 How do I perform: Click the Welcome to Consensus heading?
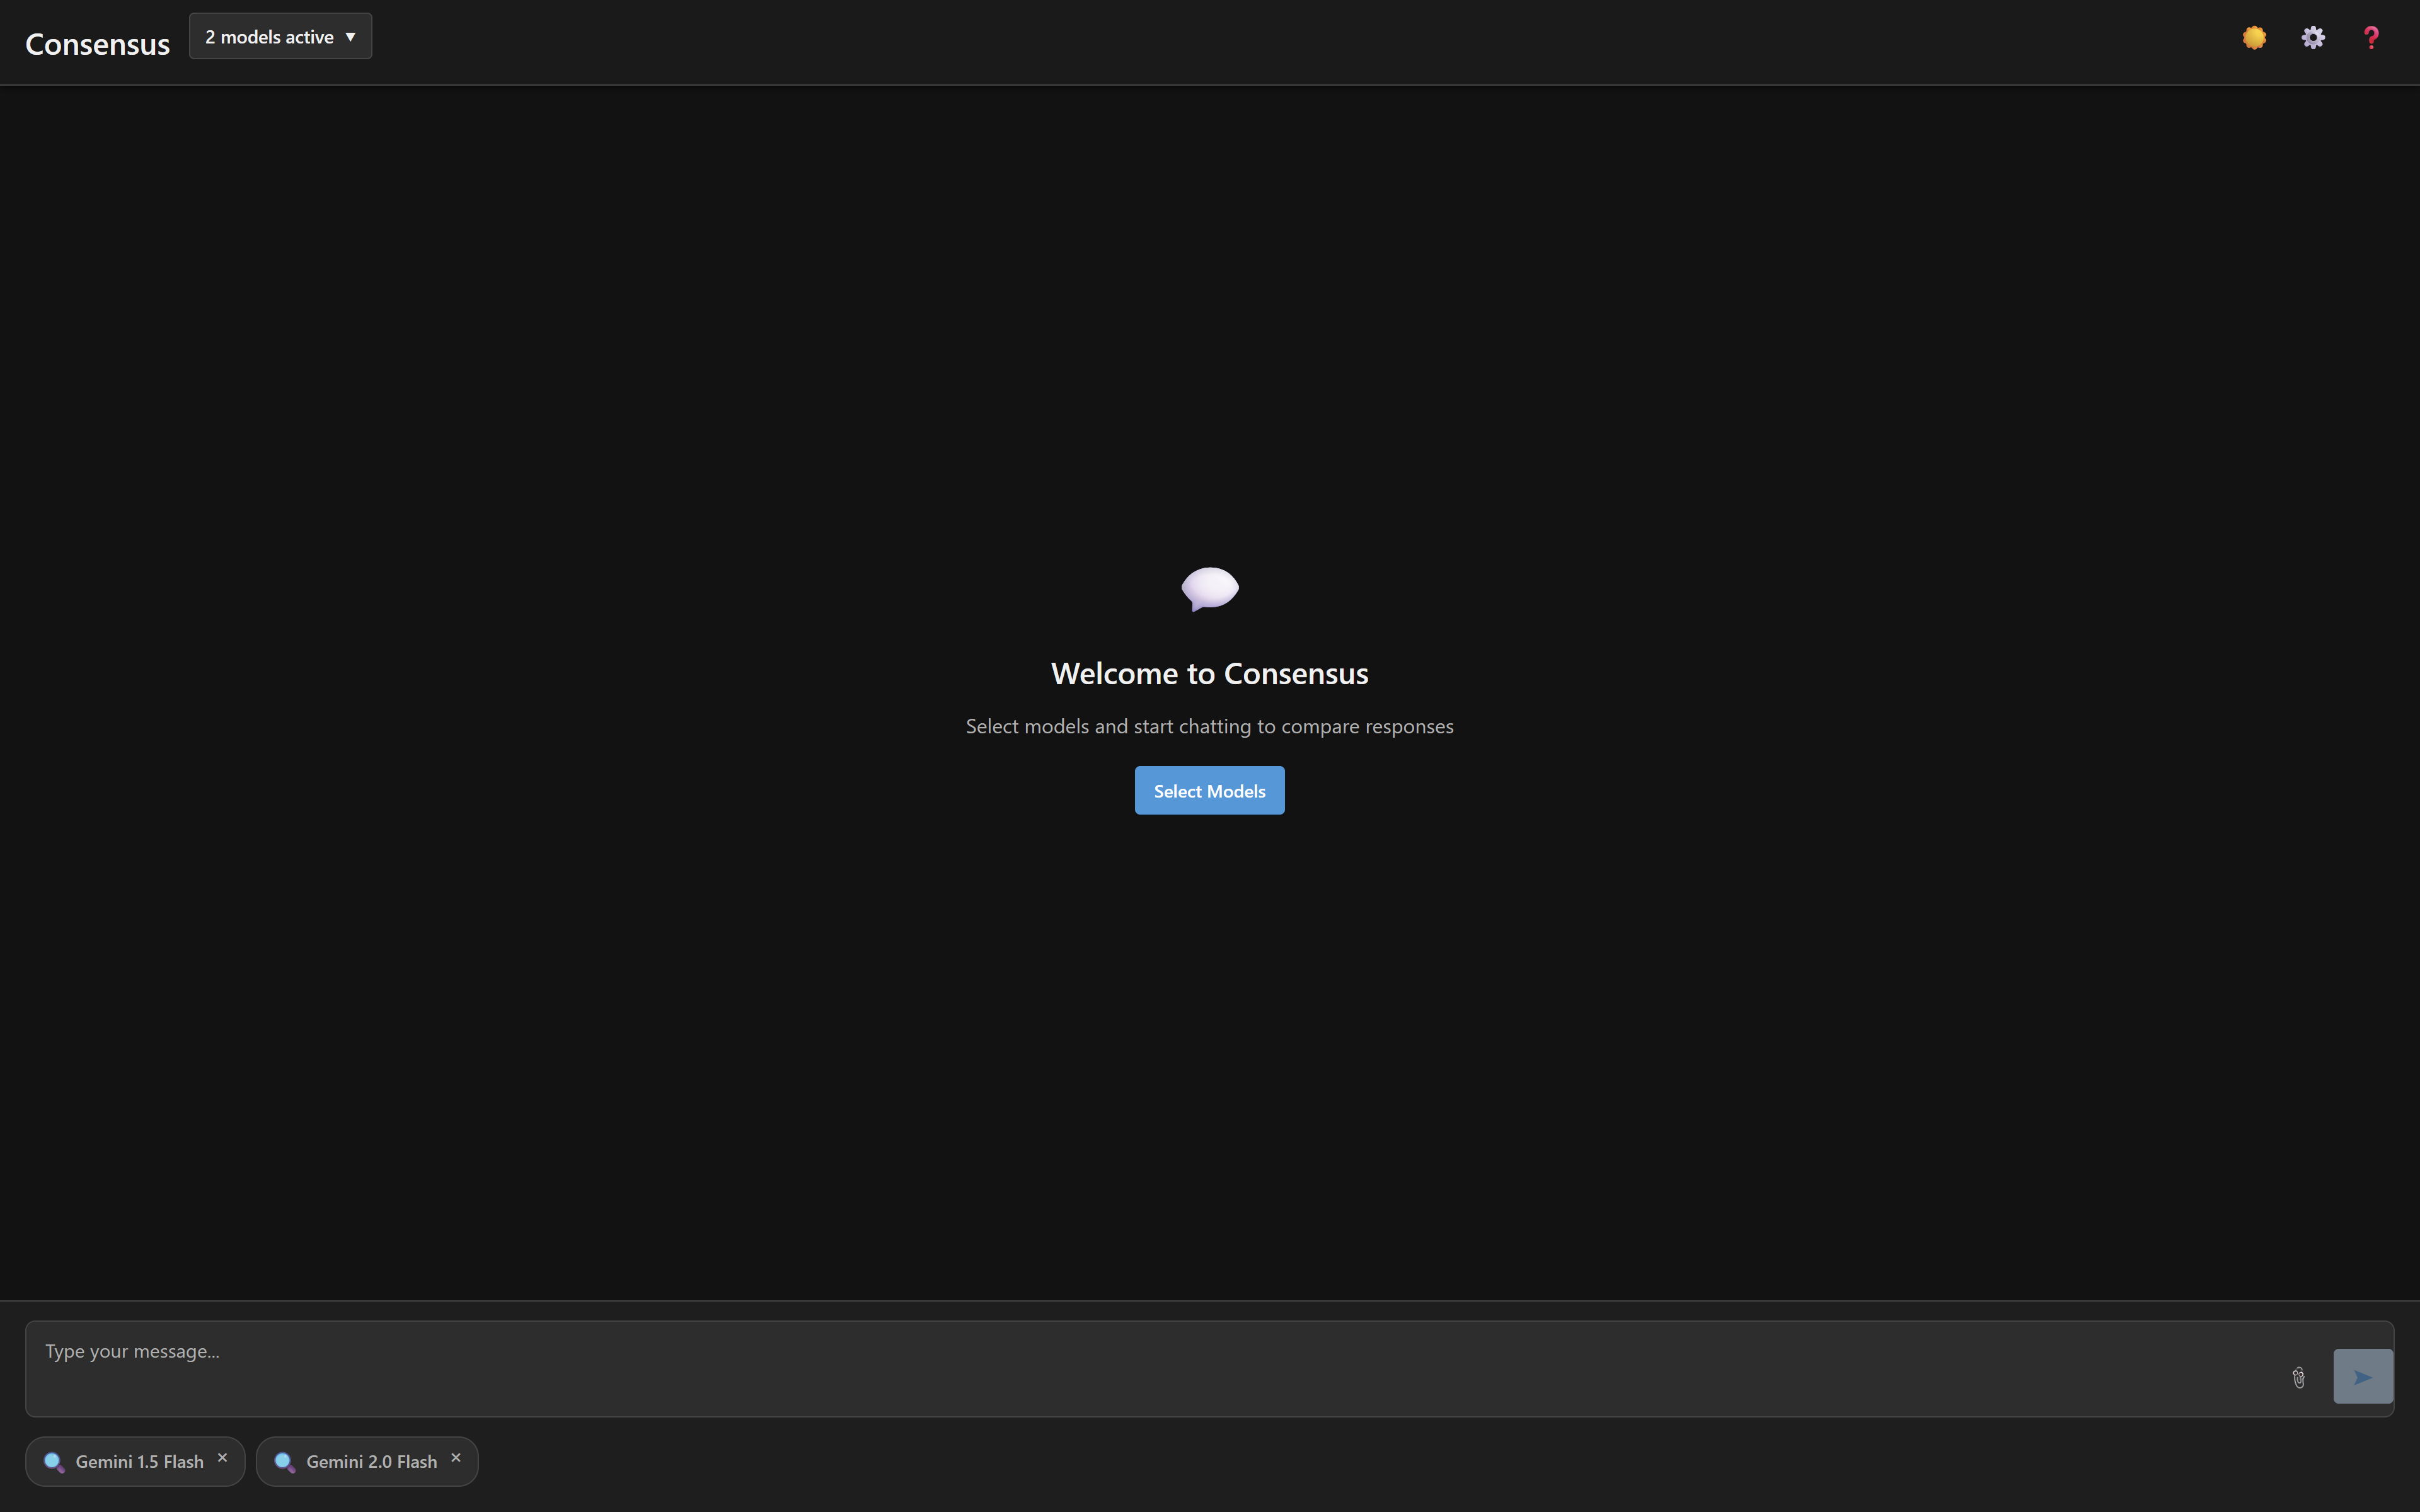1209,674
